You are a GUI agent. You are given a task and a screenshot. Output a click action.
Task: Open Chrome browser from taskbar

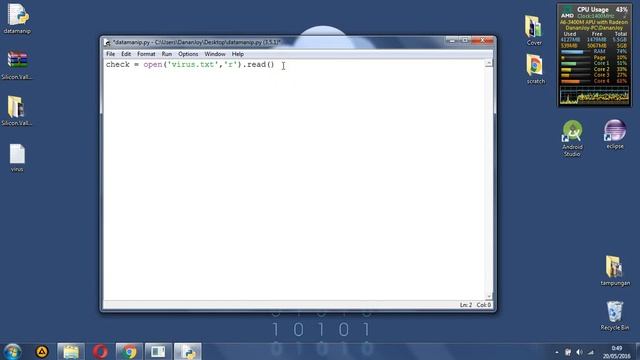coord(129,351)
